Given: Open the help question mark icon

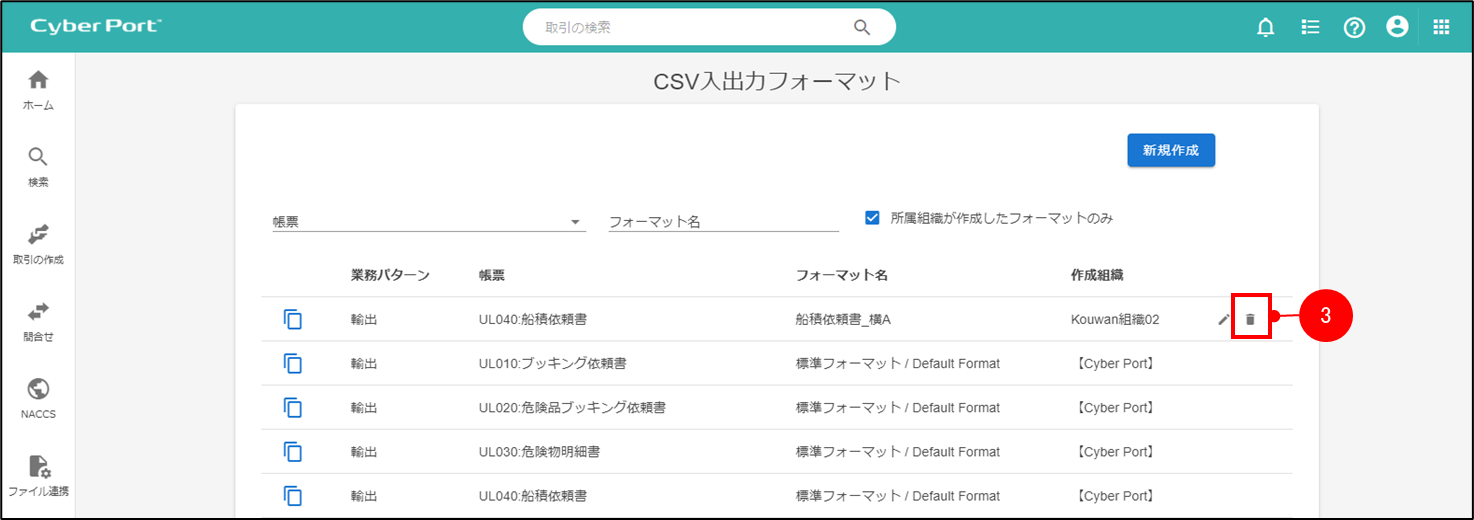Looking at the screenshot, I should tap(1354, 28).
